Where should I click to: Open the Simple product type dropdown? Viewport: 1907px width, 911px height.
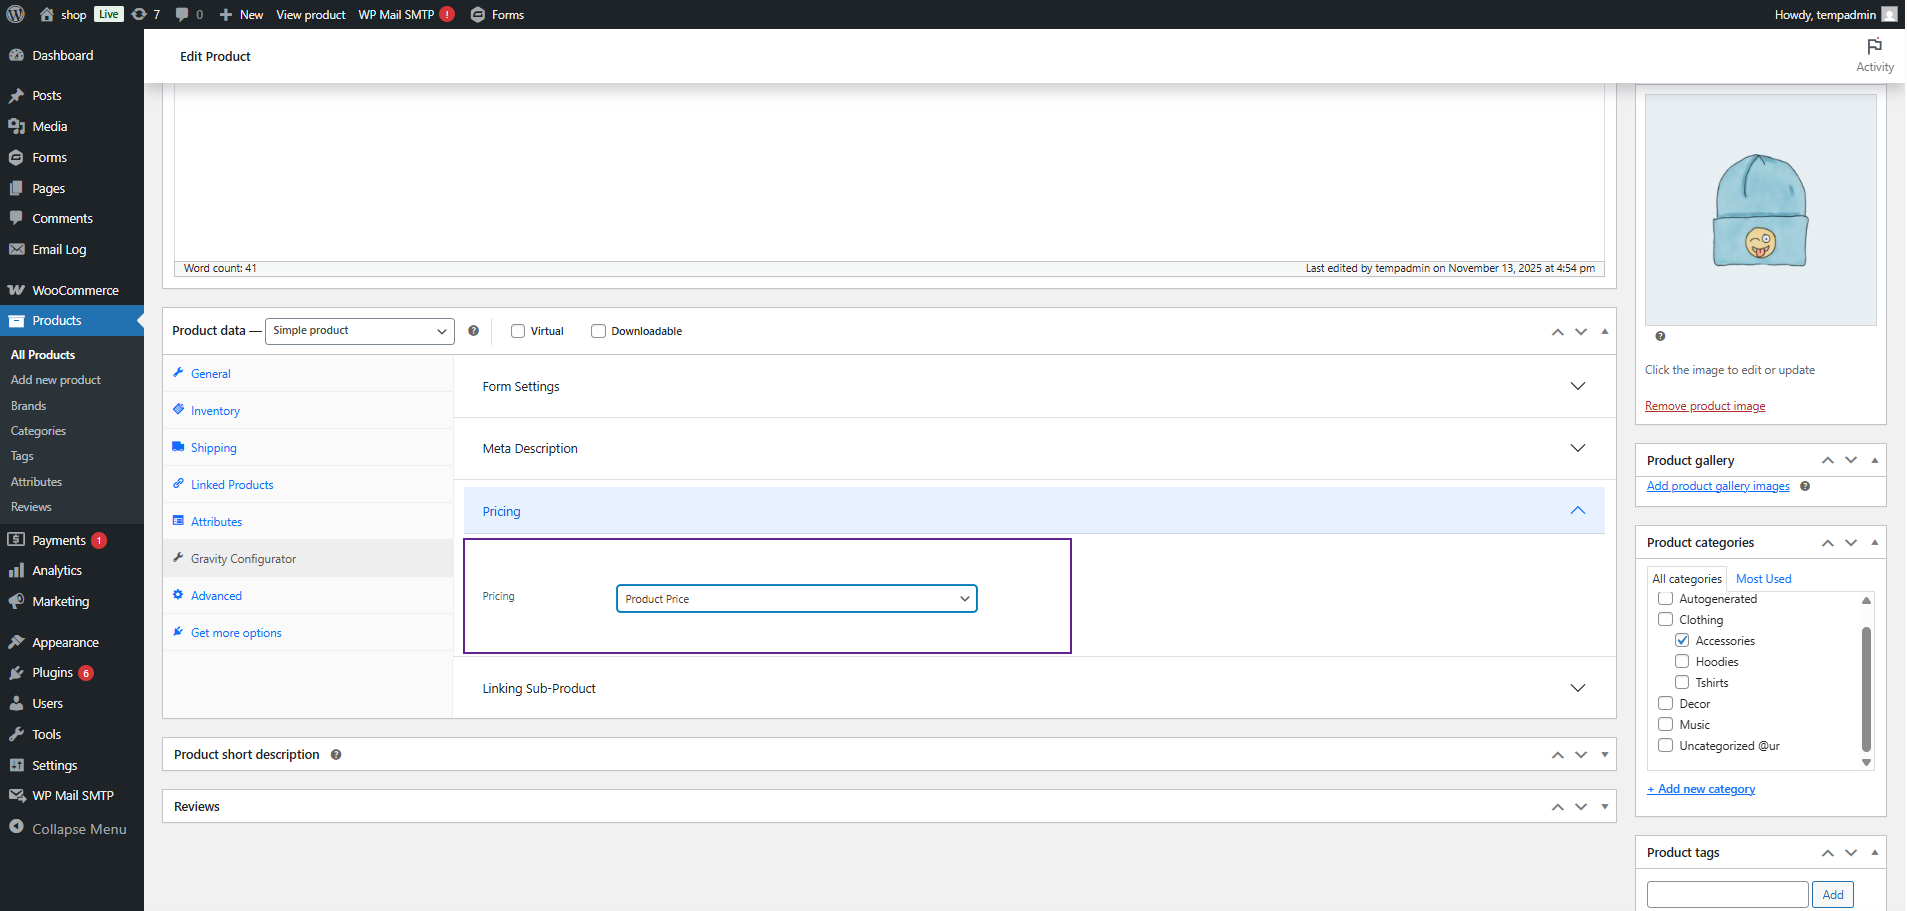click(359, 331)
